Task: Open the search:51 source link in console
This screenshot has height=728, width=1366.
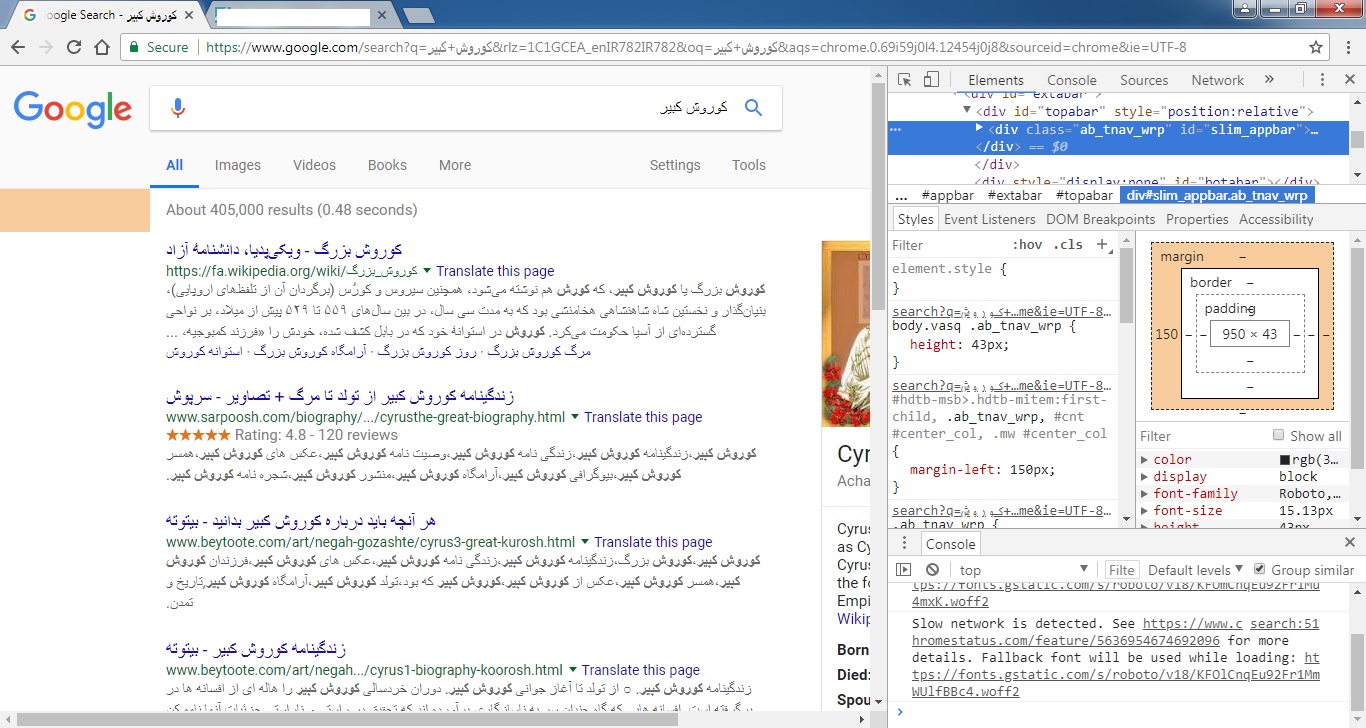Action: pos(1284,623)
